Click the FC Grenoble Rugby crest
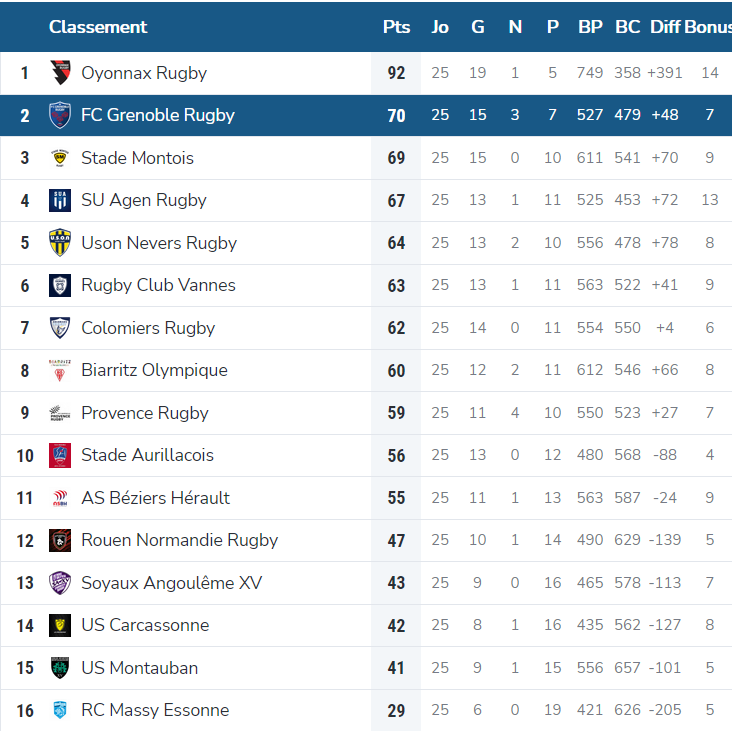 [x=60, y=115]
